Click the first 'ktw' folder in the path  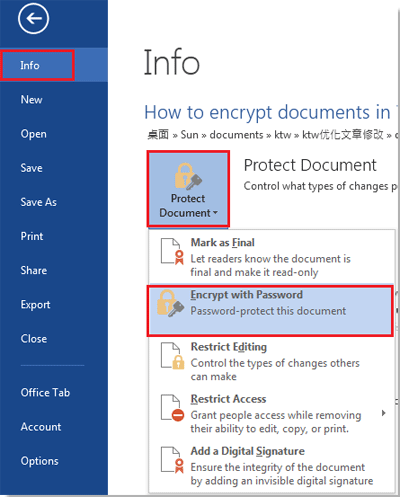tap(283, 135)
